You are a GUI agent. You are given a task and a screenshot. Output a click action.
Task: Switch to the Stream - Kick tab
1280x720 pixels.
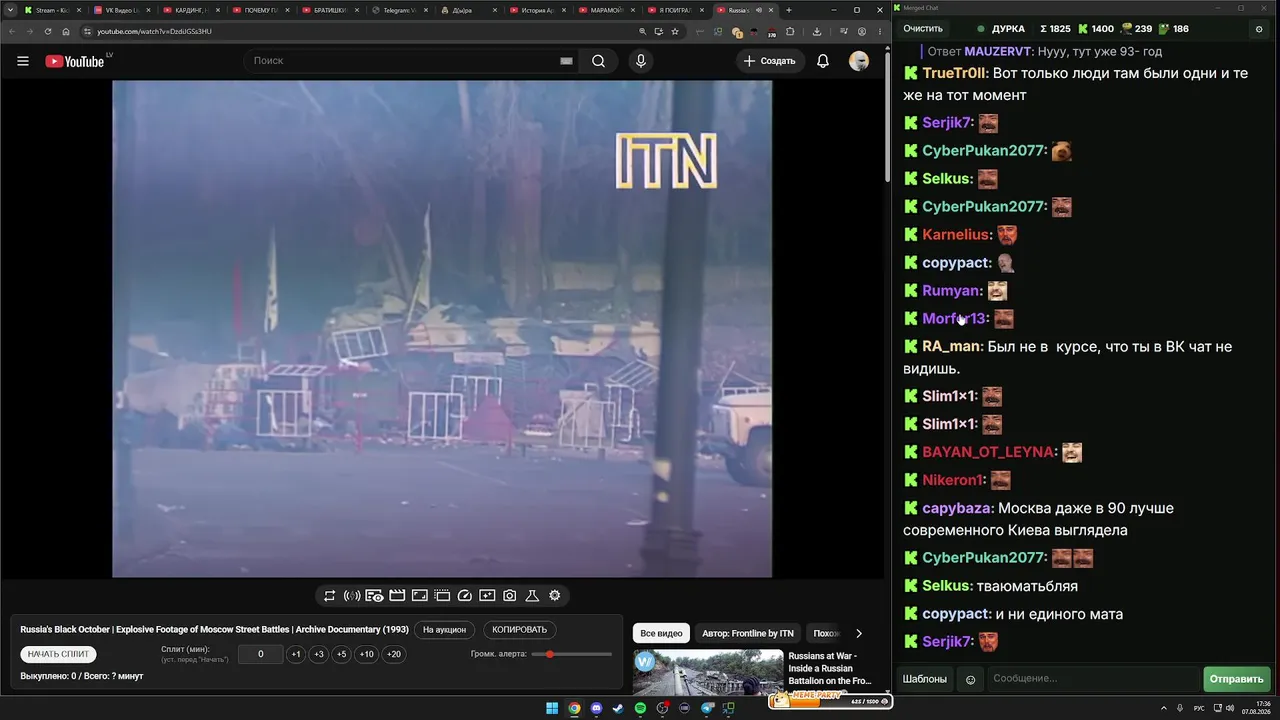point(50,10)
